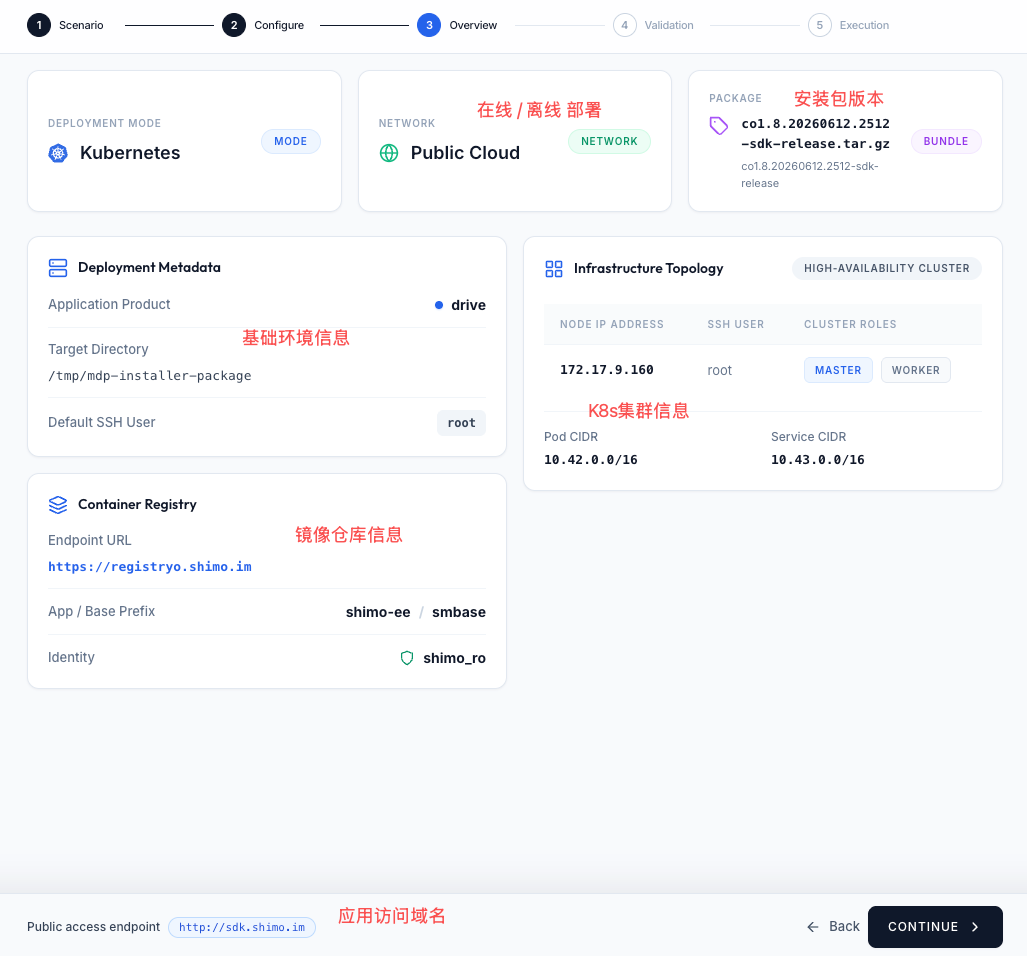Click the left arrow beside Back
The width and height of the screenshot is (1027, 956).
[x=813, y=927]
